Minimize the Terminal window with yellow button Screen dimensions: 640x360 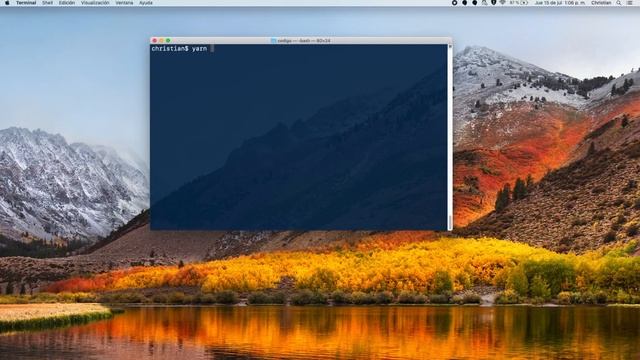tap(161, 40)
